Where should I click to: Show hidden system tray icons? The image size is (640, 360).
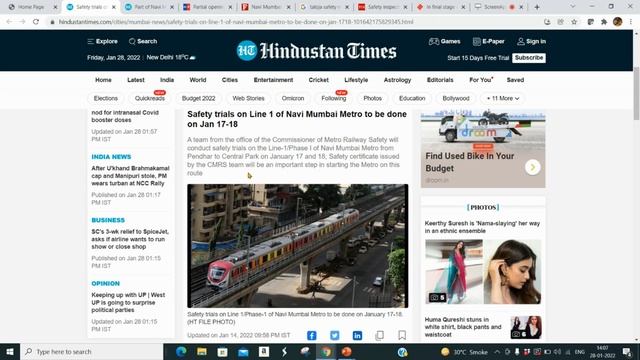pyautogui.click(x=497, y=351)
